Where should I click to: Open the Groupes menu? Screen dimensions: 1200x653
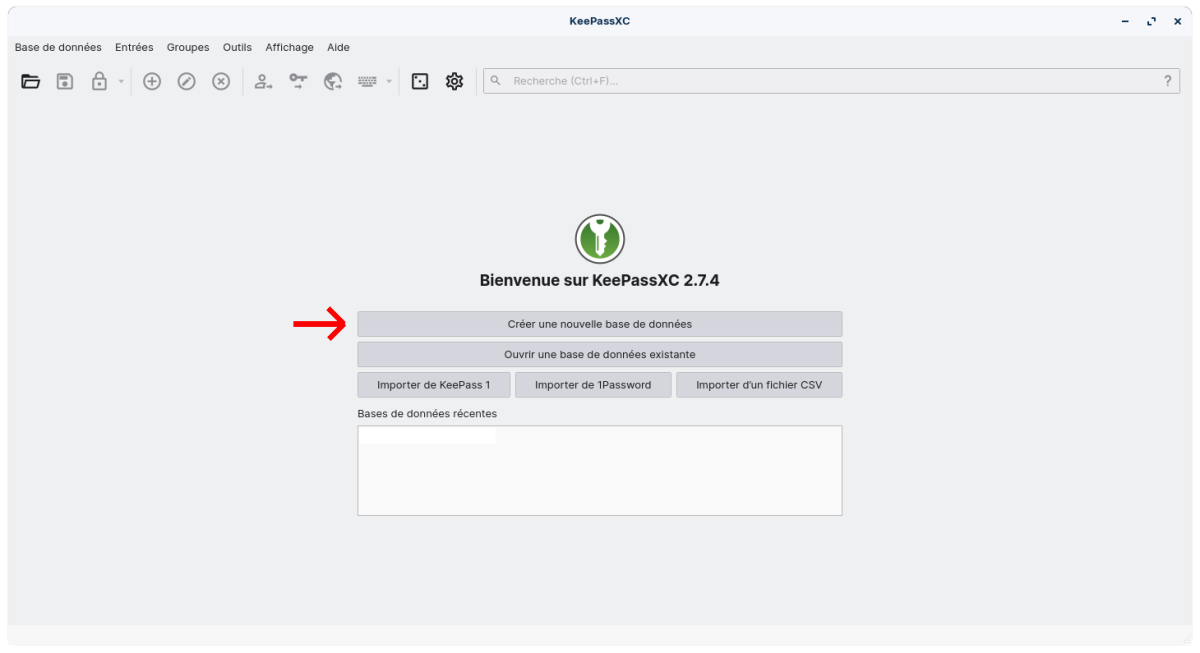[188, 47]
